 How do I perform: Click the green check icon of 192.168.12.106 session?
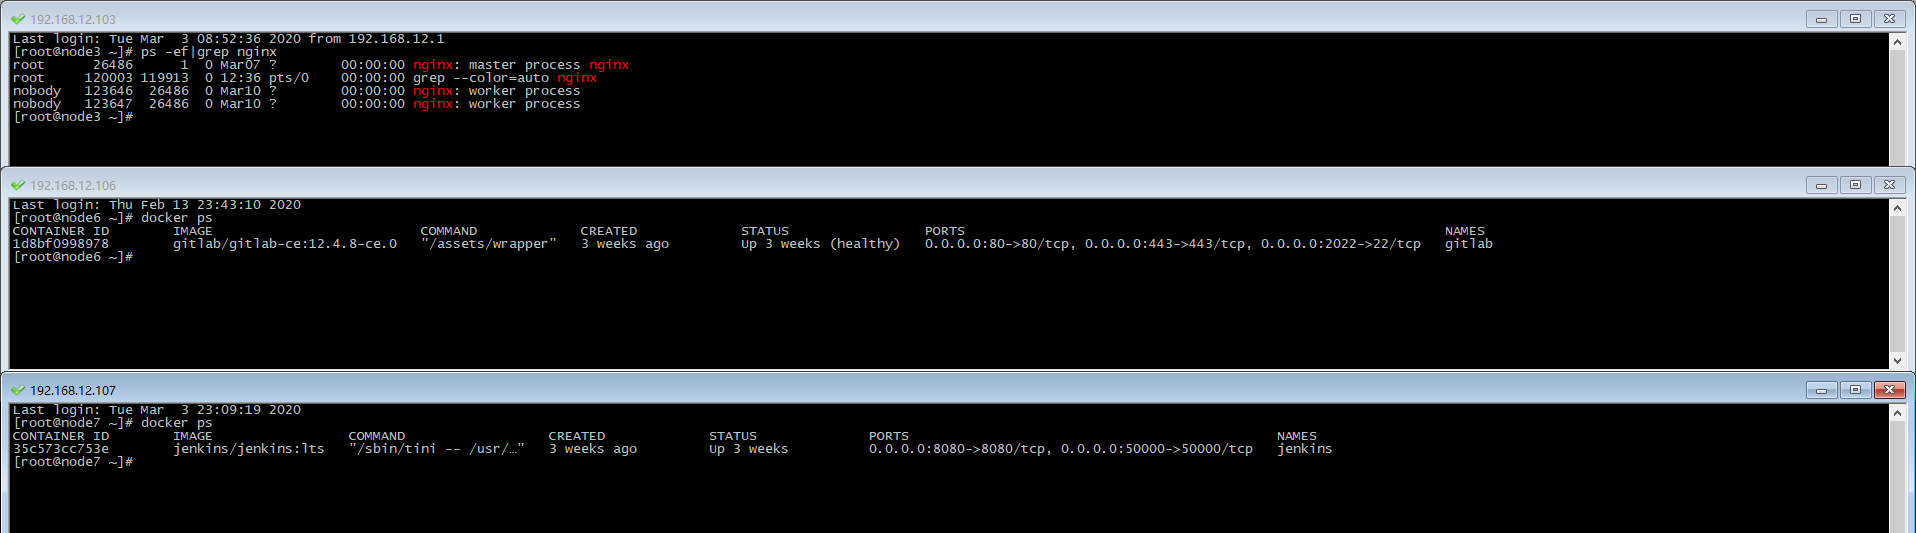point(18,185)
